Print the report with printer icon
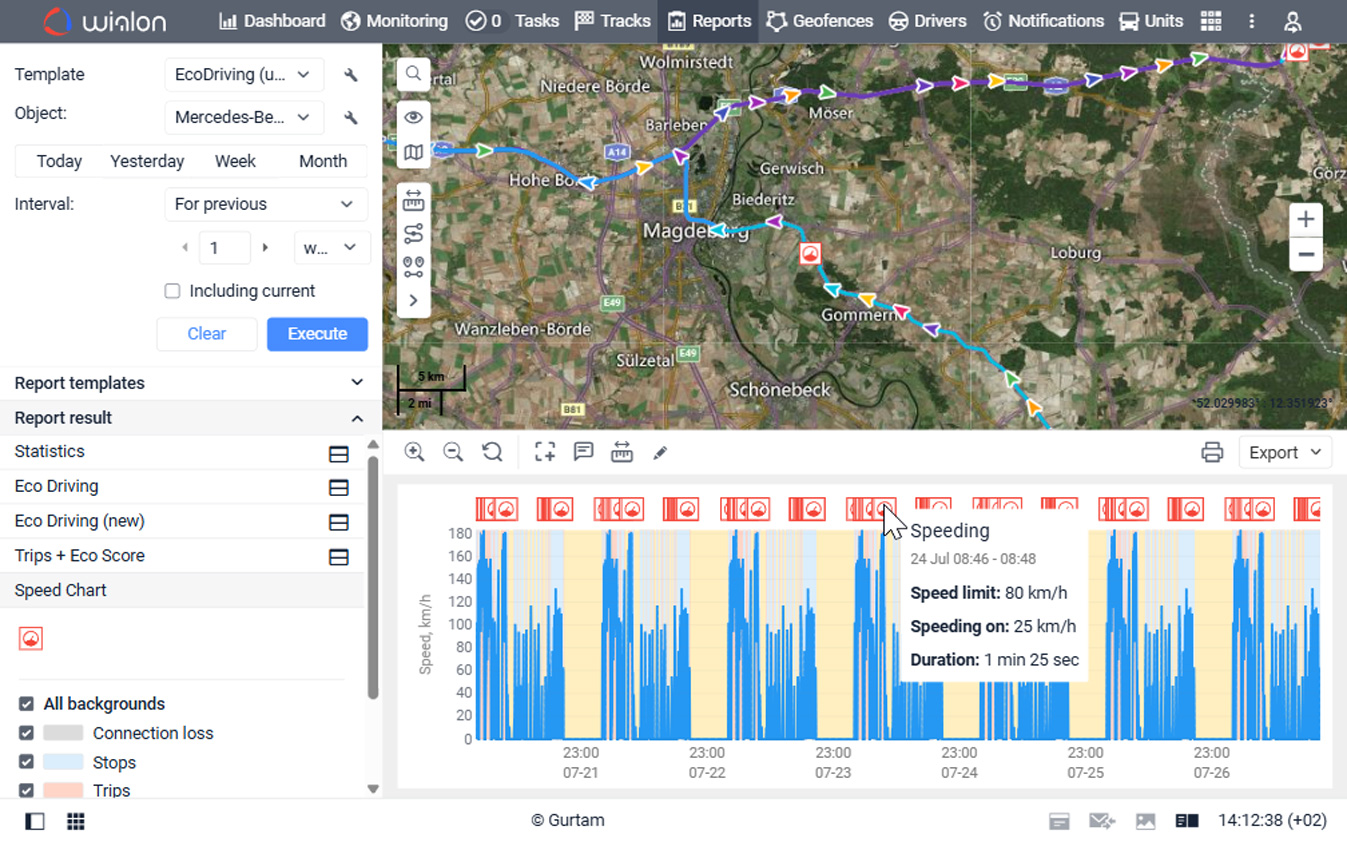Viewport: 1347px width, 842px height. 1212,452
